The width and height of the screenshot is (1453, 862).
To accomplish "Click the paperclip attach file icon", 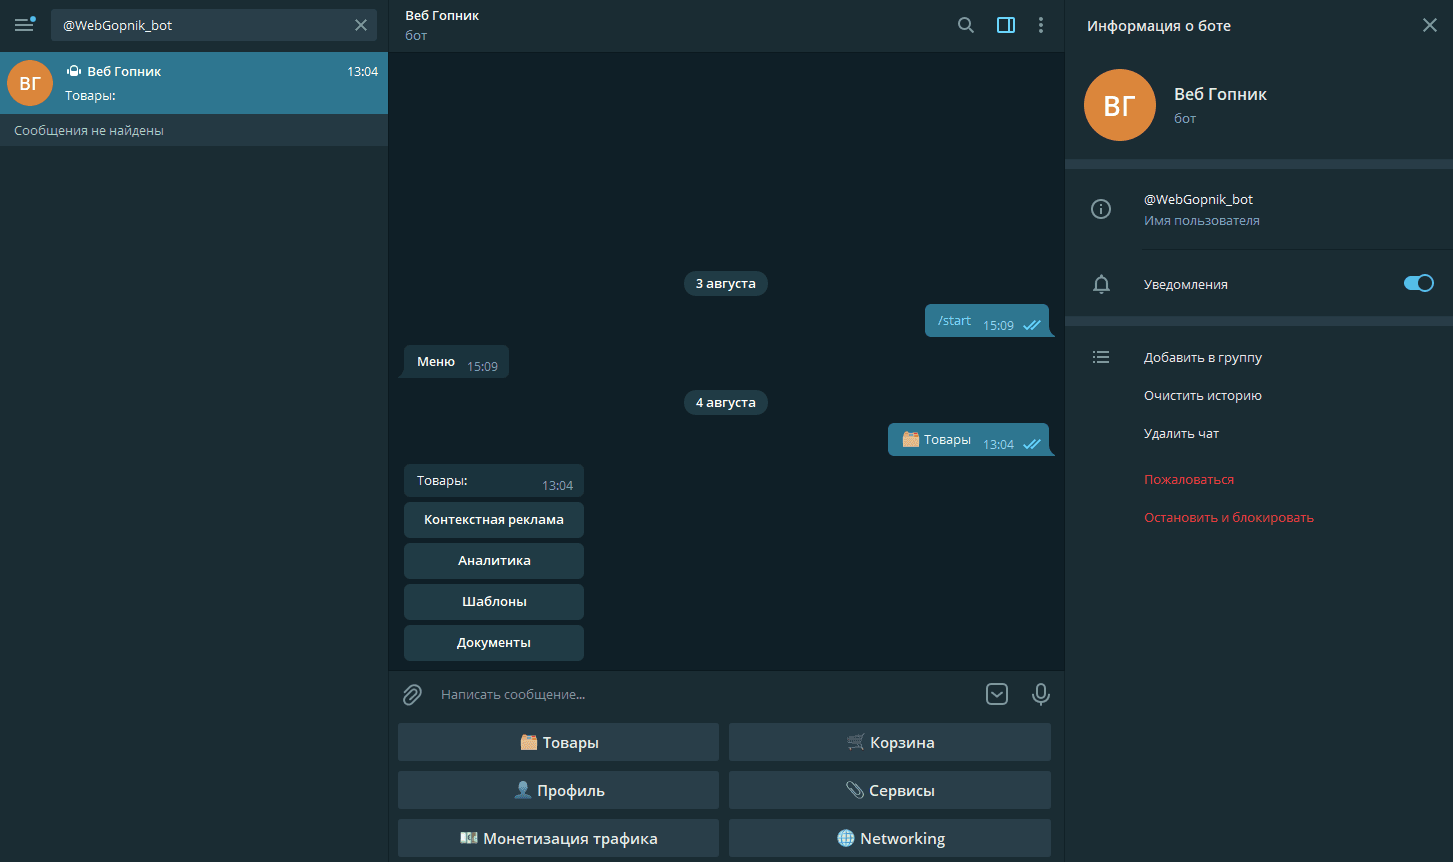I will click(412, 694).
